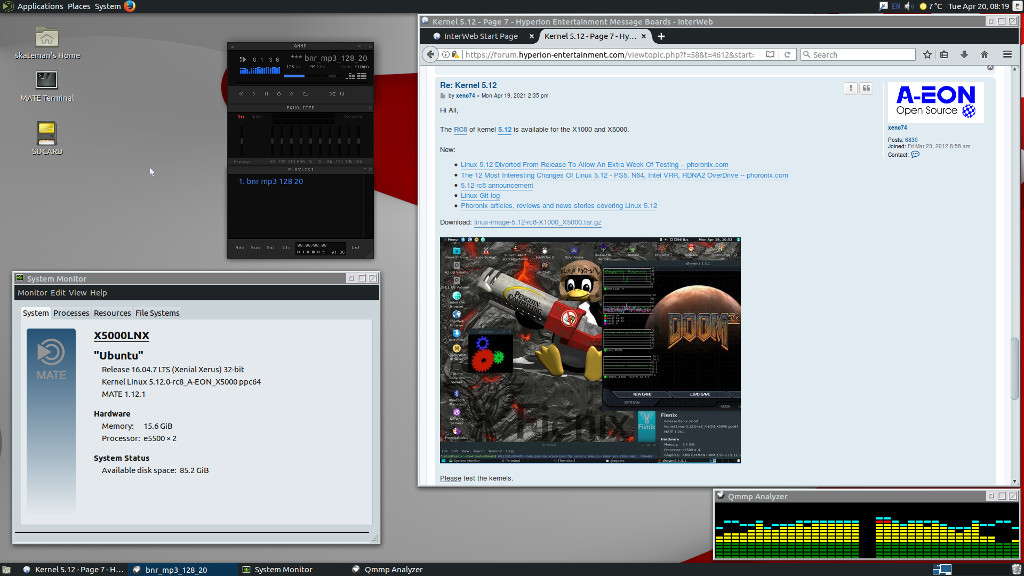1024x576 pixels.
Task: Skip to next track in Qmmp
Action: point(292,94)
